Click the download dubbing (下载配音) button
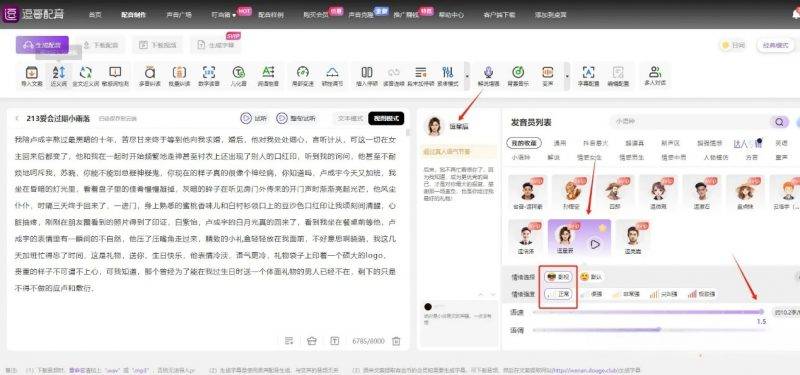 click(100, 45)
